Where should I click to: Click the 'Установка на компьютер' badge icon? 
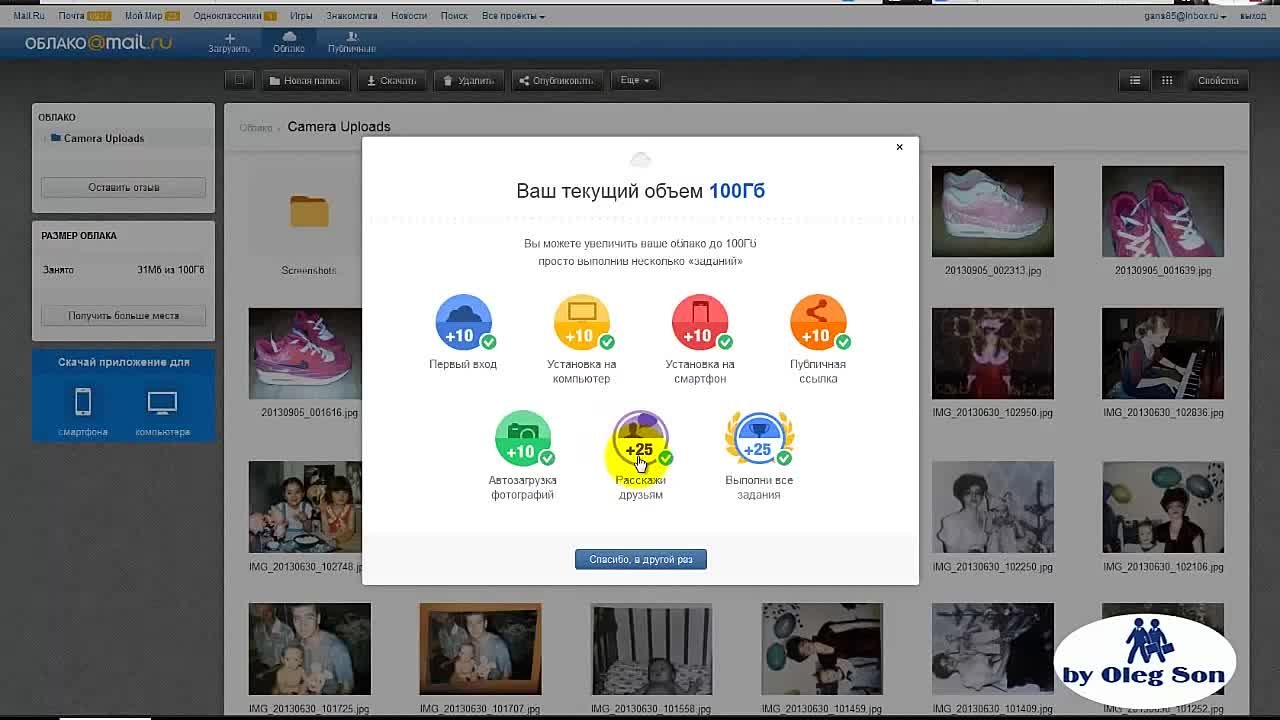pos(582,322)
